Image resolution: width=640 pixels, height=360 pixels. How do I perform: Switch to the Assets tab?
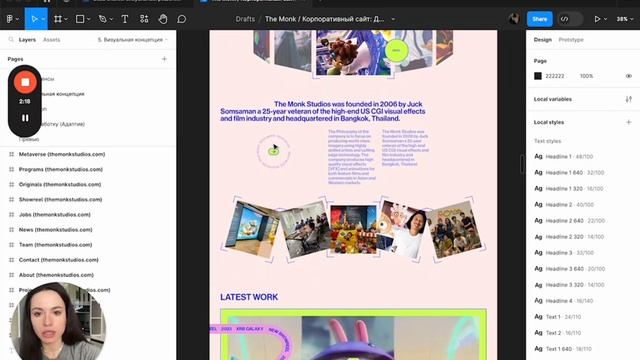click(51, 40)
